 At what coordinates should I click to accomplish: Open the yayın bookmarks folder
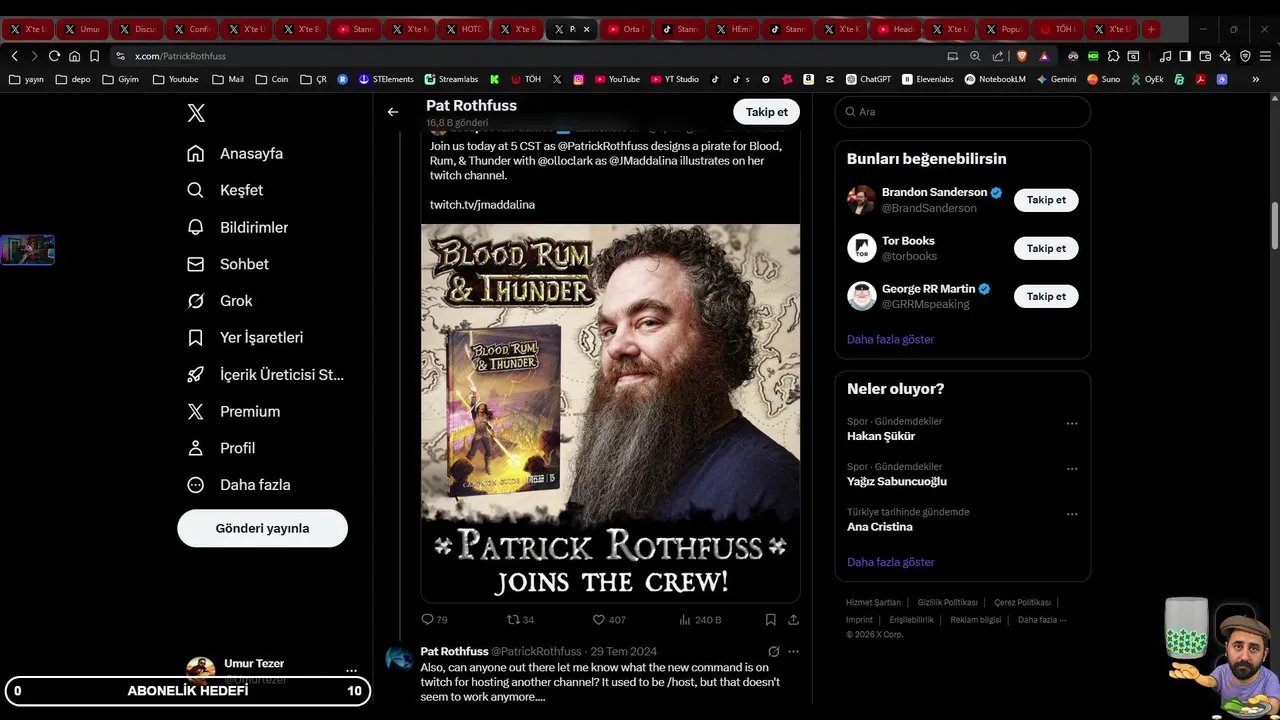tap(27, 79)
